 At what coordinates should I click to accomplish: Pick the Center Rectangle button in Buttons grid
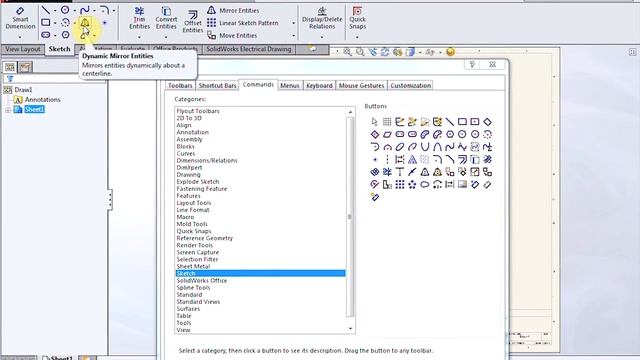tap(475, 122)
